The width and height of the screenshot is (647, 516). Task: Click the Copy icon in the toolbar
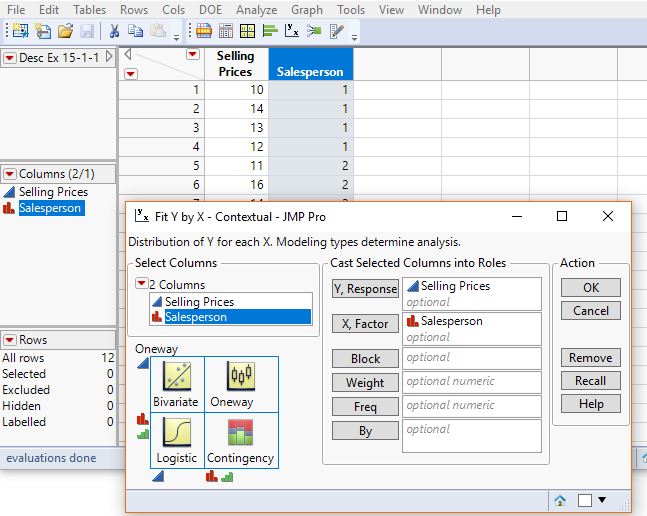pyautogui.click(x=135, y=31)
